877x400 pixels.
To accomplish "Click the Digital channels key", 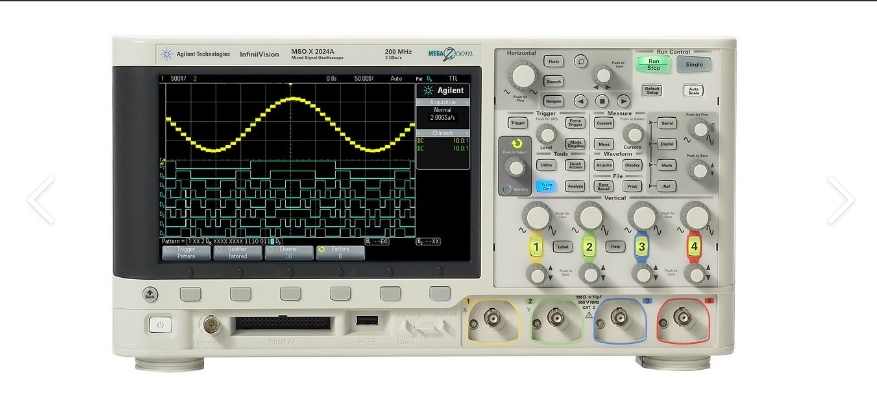I will pyautogui.click(x=667, y=144).
